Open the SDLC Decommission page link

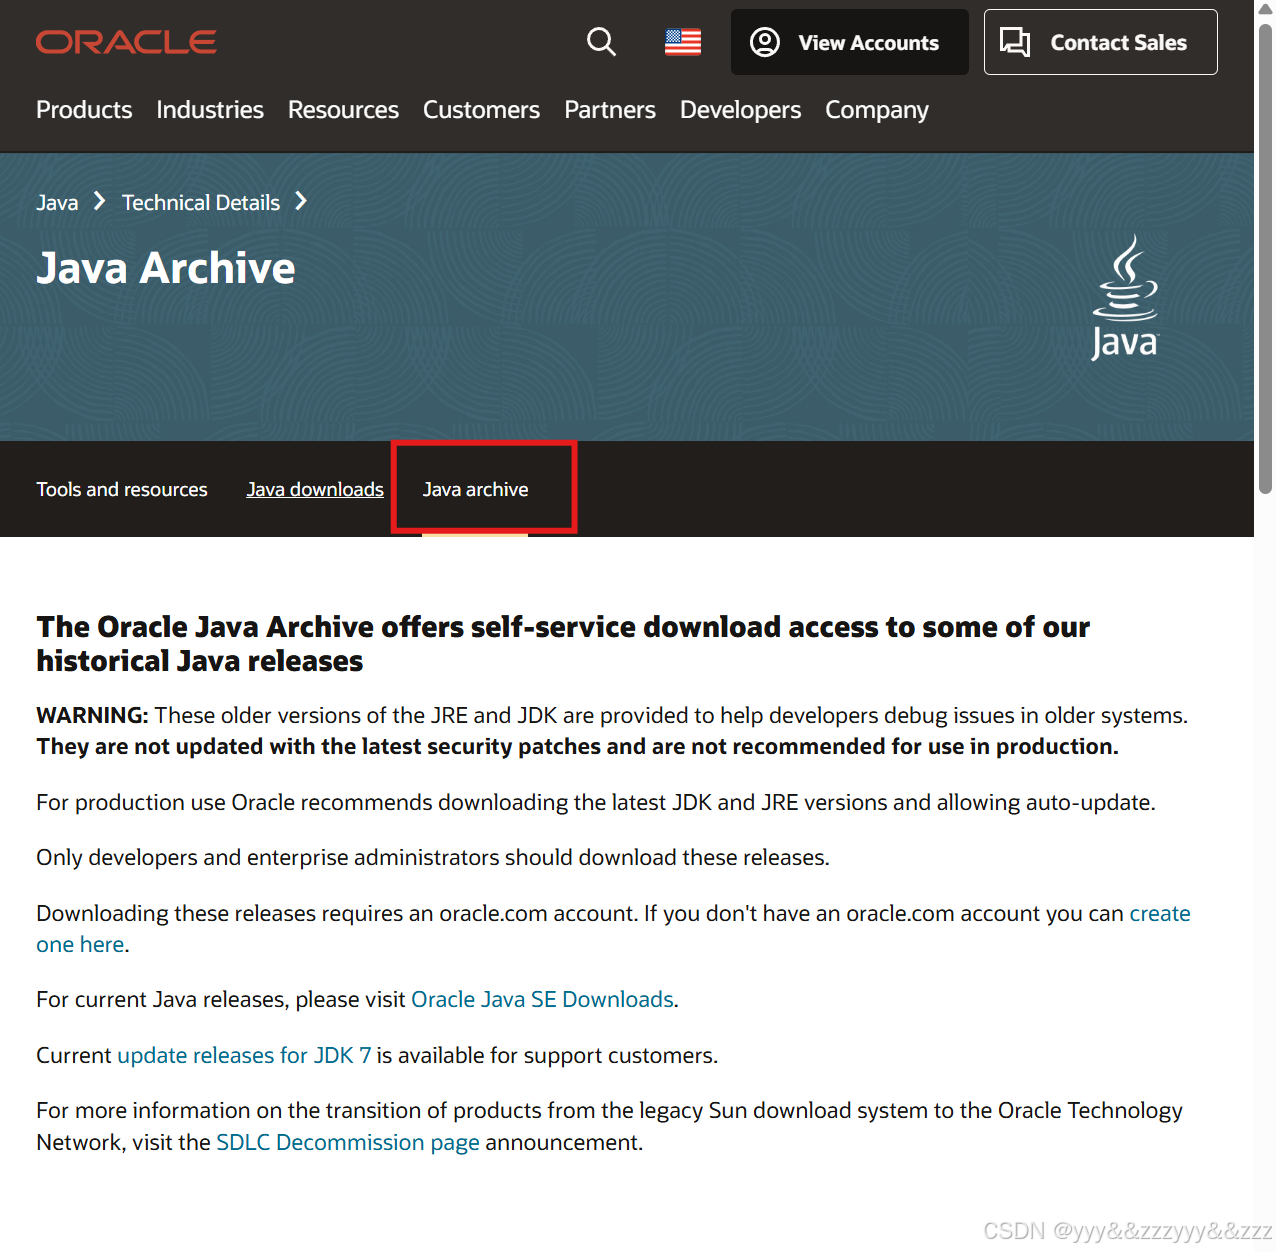coord(348,1142)
